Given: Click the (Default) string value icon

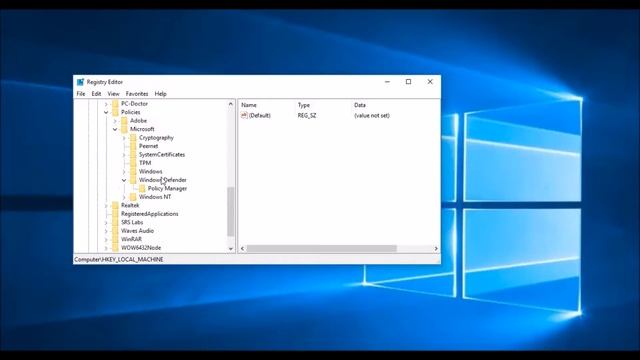Looking at the screenshot, I should point(244,116).
